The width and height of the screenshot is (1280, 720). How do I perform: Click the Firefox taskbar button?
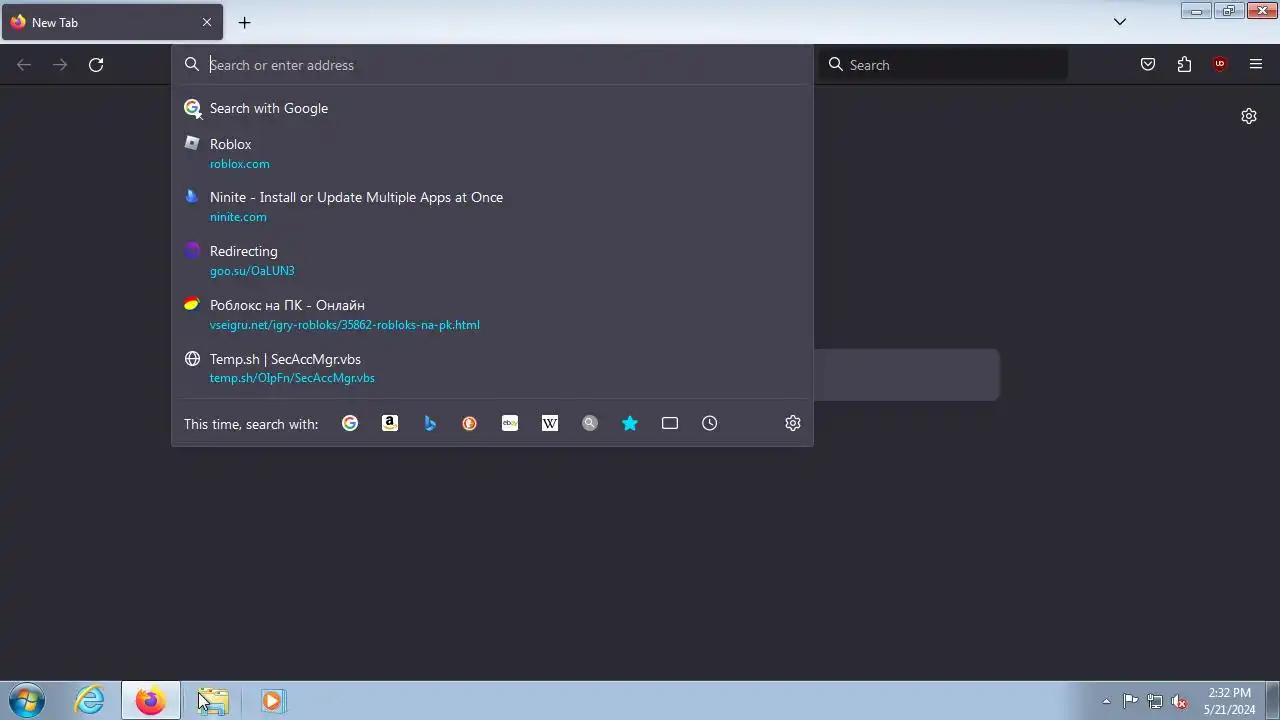click(151, 701)
